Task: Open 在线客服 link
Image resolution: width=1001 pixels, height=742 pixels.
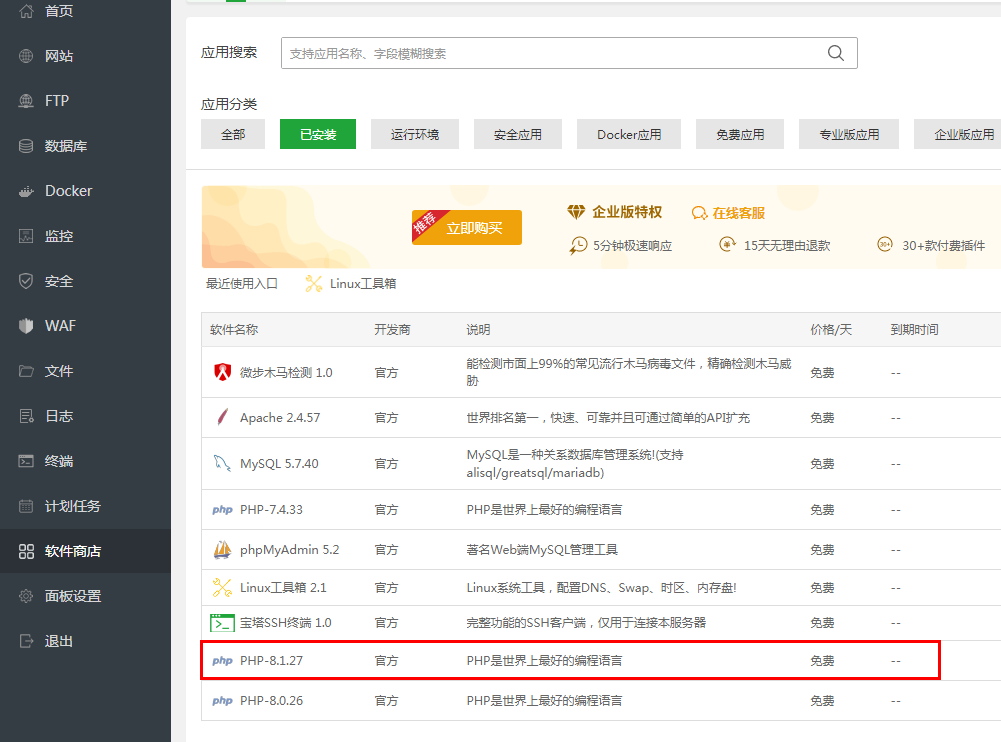Action: [739, 213]
